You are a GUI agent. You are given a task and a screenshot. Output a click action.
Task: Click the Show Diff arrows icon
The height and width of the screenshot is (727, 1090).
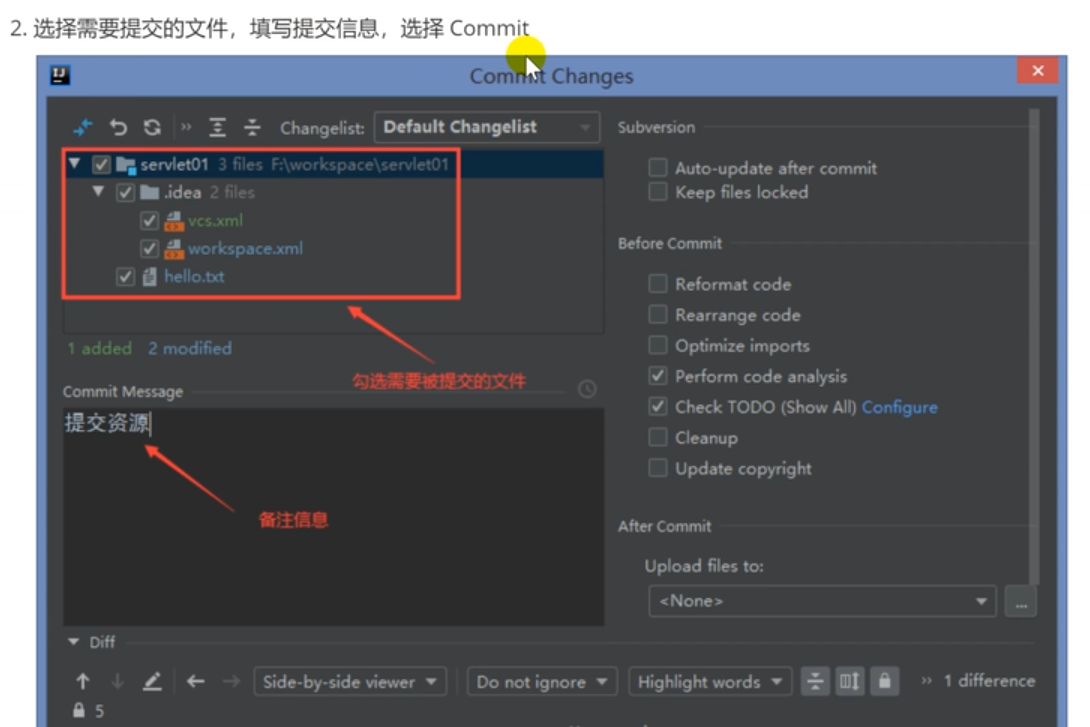click(x=83, y=127)
